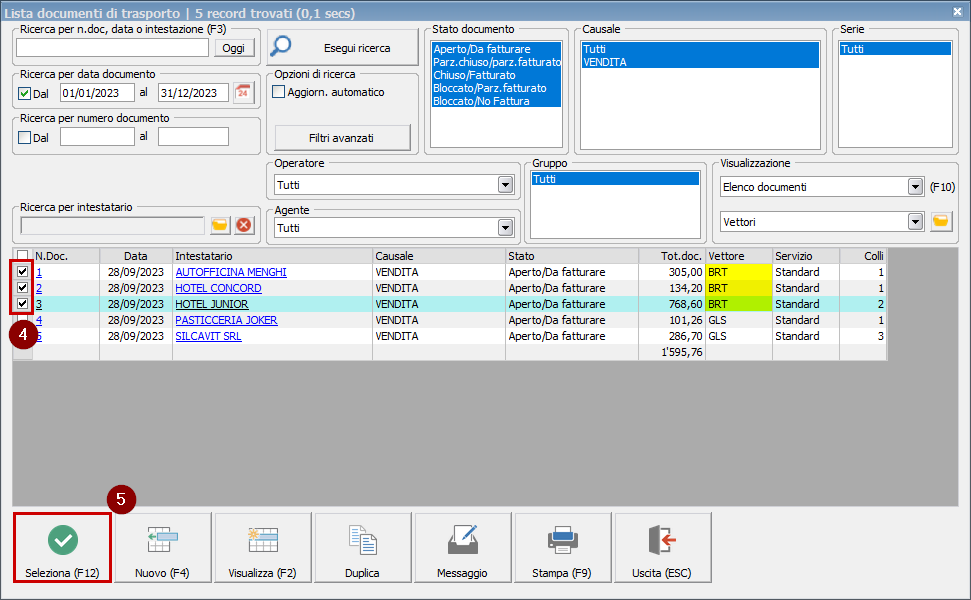Exit using the Uscita (ESC) button

pos(663,548)
